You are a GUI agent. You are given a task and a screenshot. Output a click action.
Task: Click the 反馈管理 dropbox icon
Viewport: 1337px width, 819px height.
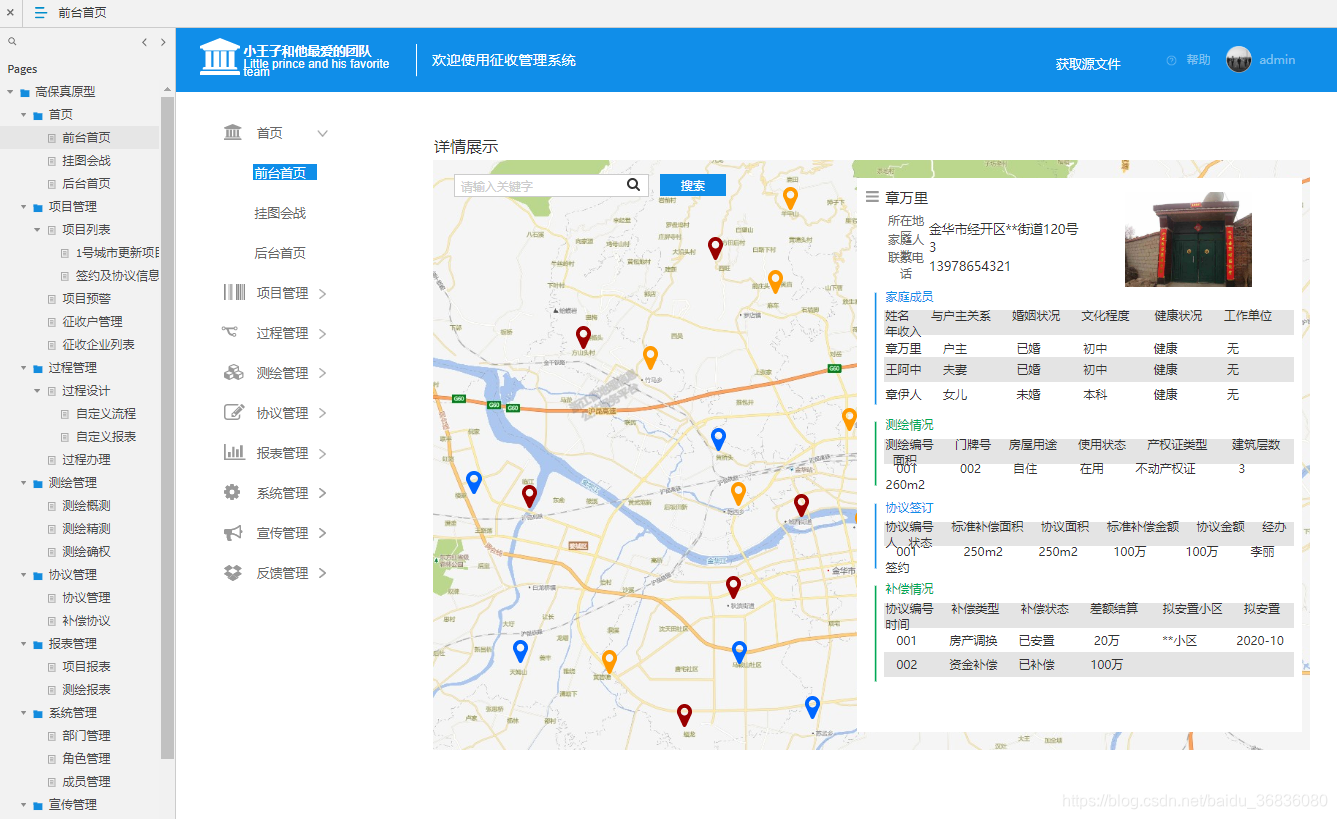point(233,573)
